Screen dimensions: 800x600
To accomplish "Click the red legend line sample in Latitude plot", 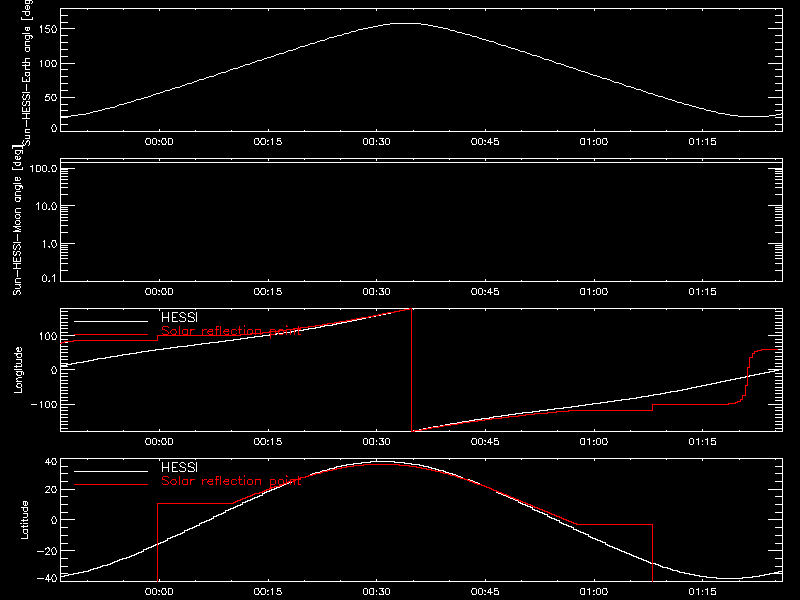I will point(111,485).
